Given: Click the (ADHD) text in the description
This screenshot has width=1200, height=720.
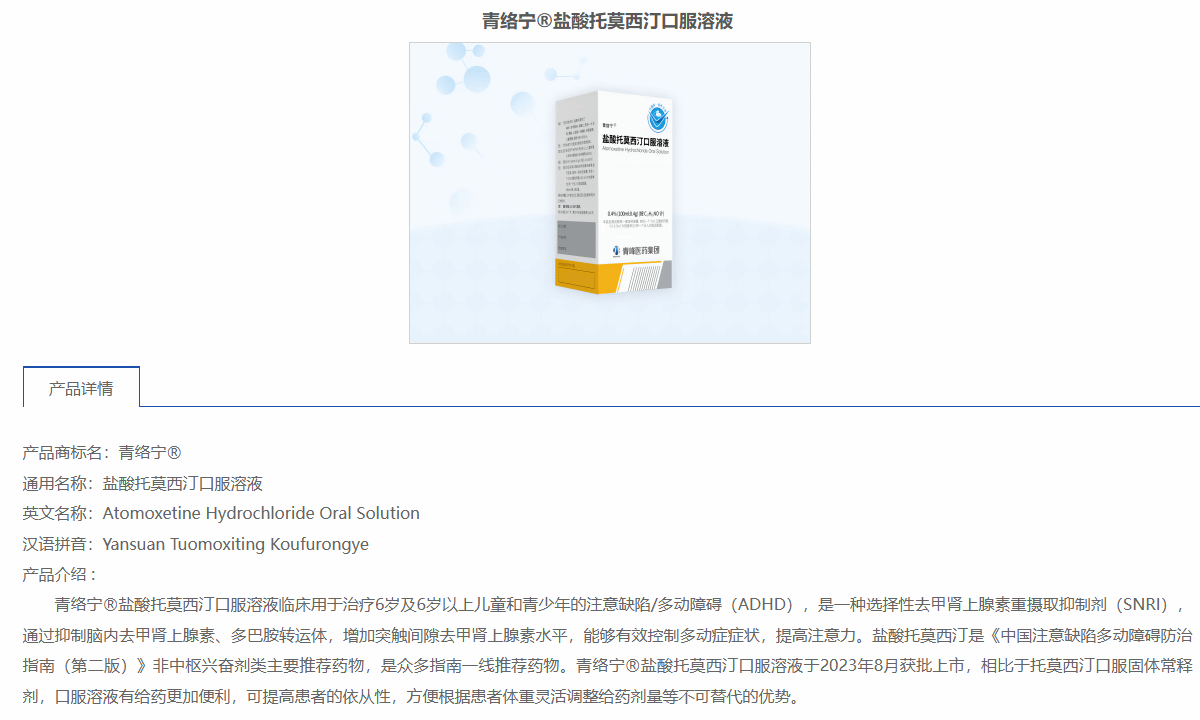Looking at the screenshot, I should 764,604.
